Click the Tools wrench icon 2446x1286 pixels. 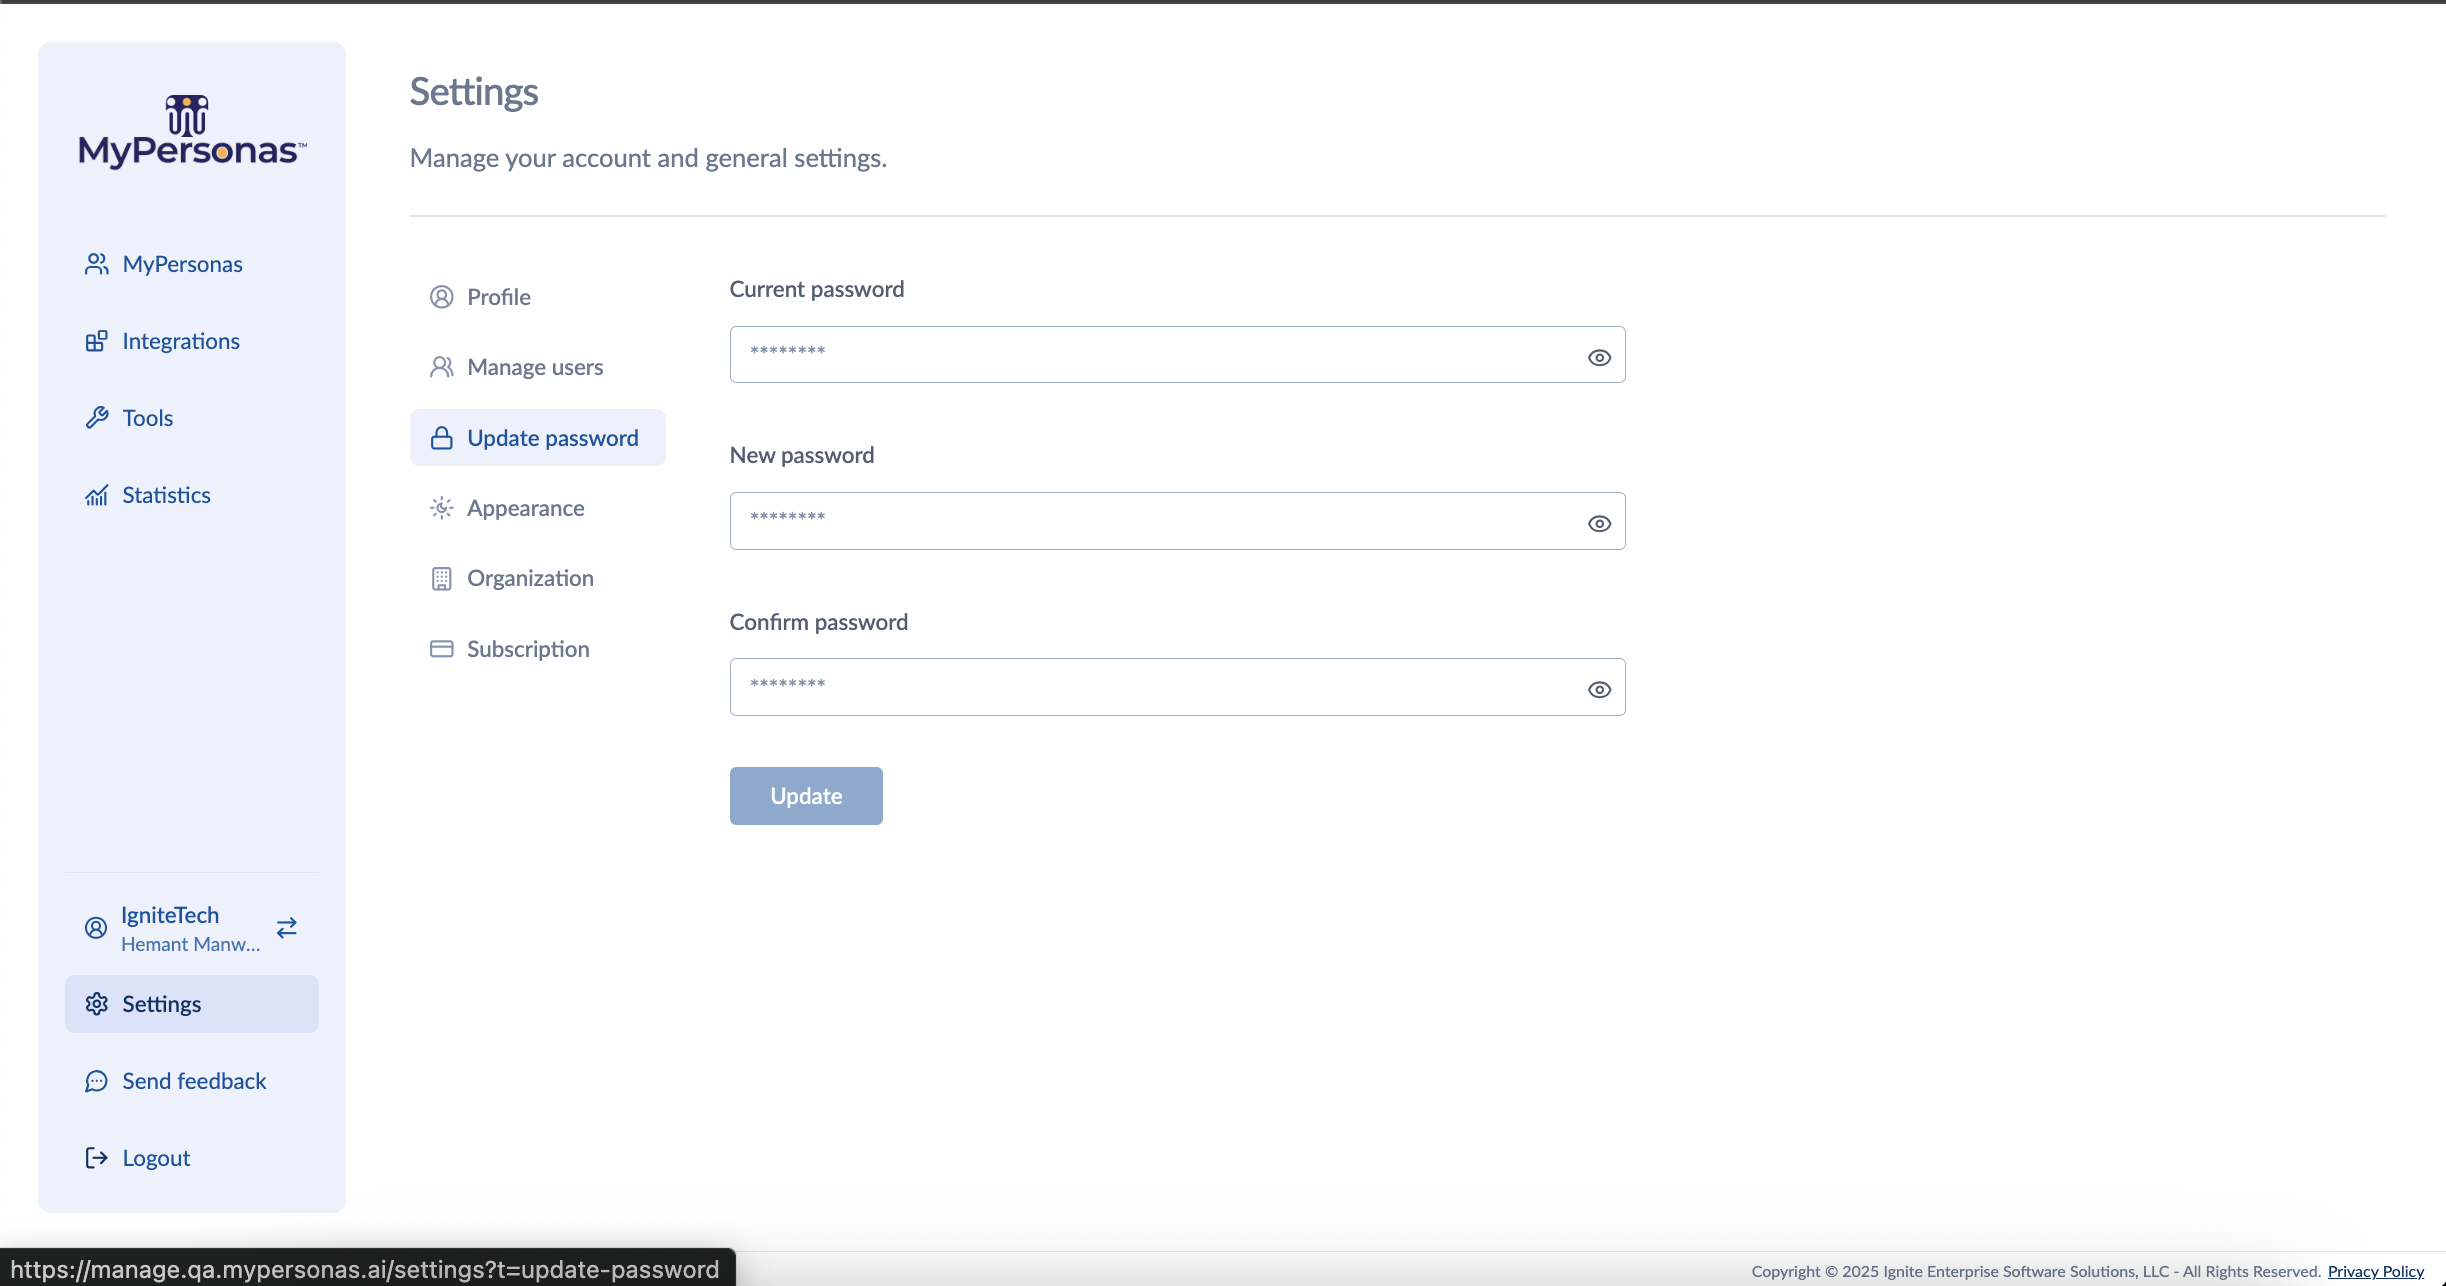coord(96,418)
